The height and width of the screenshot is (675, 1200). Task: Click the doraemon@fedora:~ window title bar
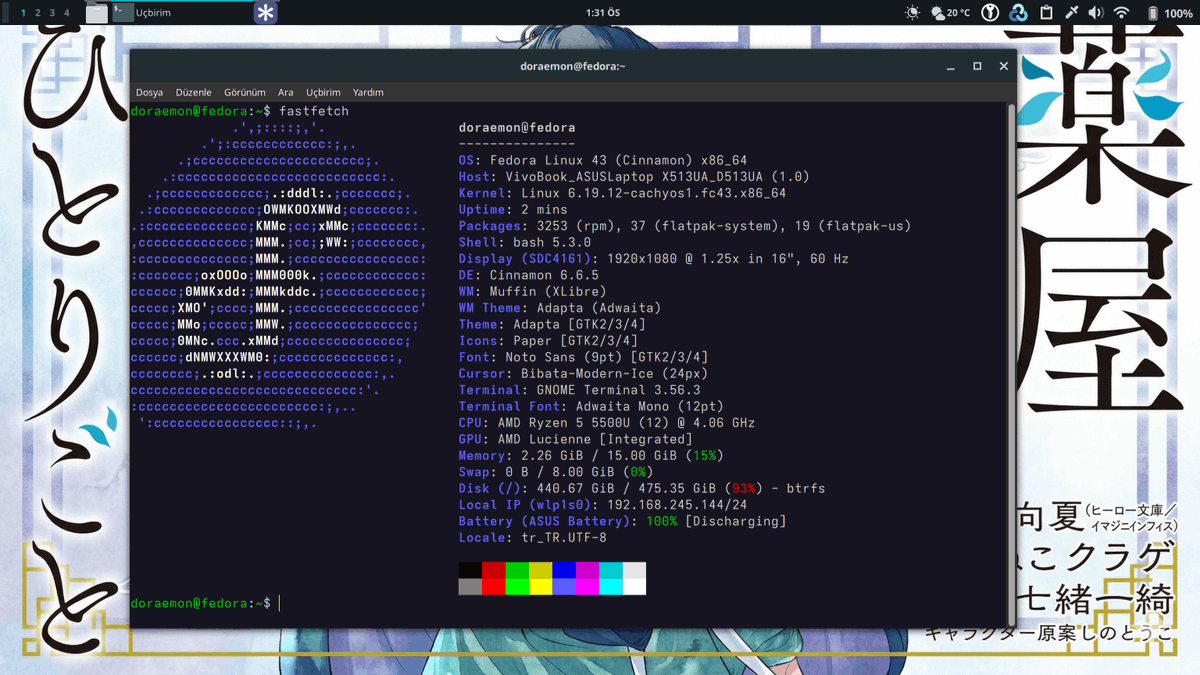[573, 66]
